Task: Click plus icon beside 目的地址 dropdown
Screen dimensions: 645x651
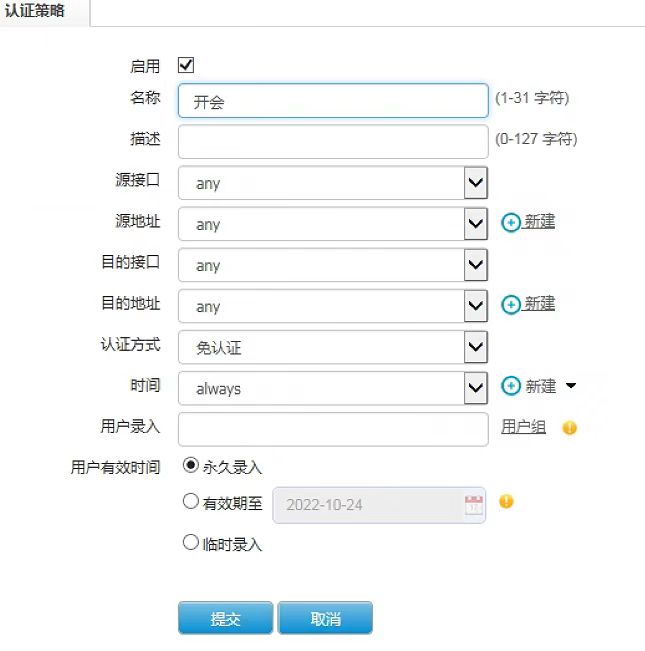Action: point(511,304)
